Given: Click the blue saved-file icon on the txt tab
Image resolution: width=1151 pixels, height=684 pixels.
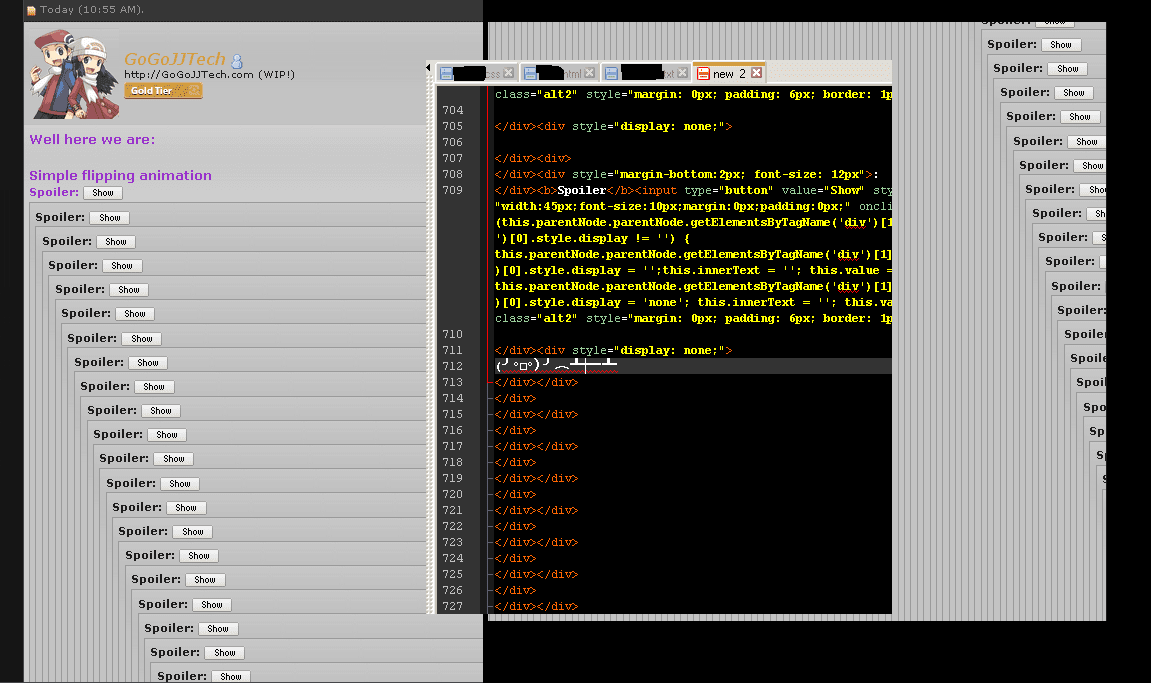Looking at the screenshot, I should pyautogui.click(x=611, y=73).
